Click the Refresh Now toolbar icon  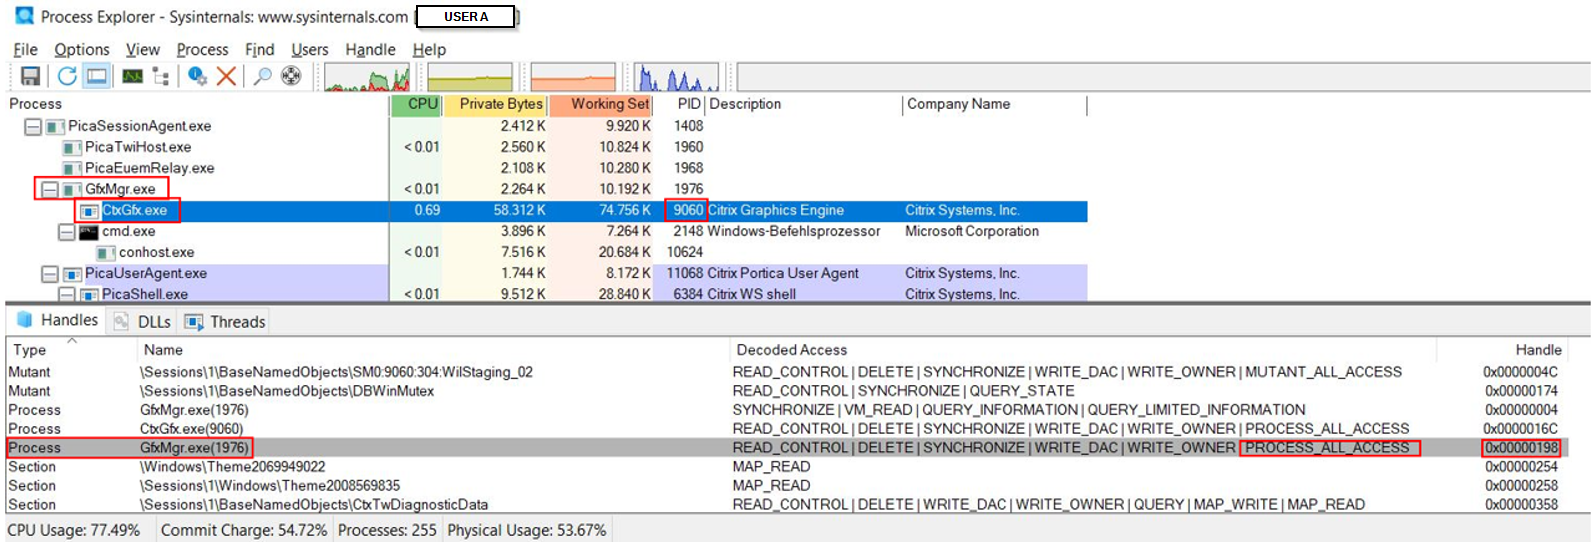pos(67,76)
